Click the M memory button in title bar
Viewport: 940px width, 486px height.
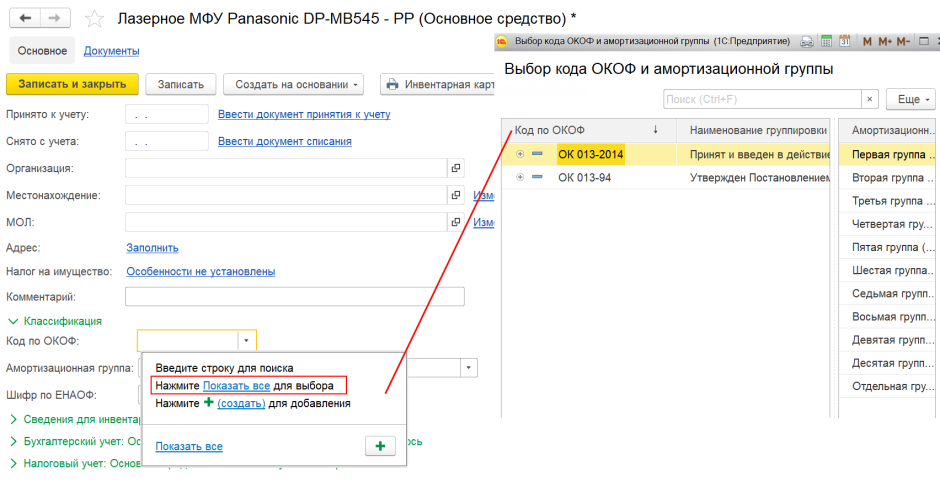pos(867,41)
